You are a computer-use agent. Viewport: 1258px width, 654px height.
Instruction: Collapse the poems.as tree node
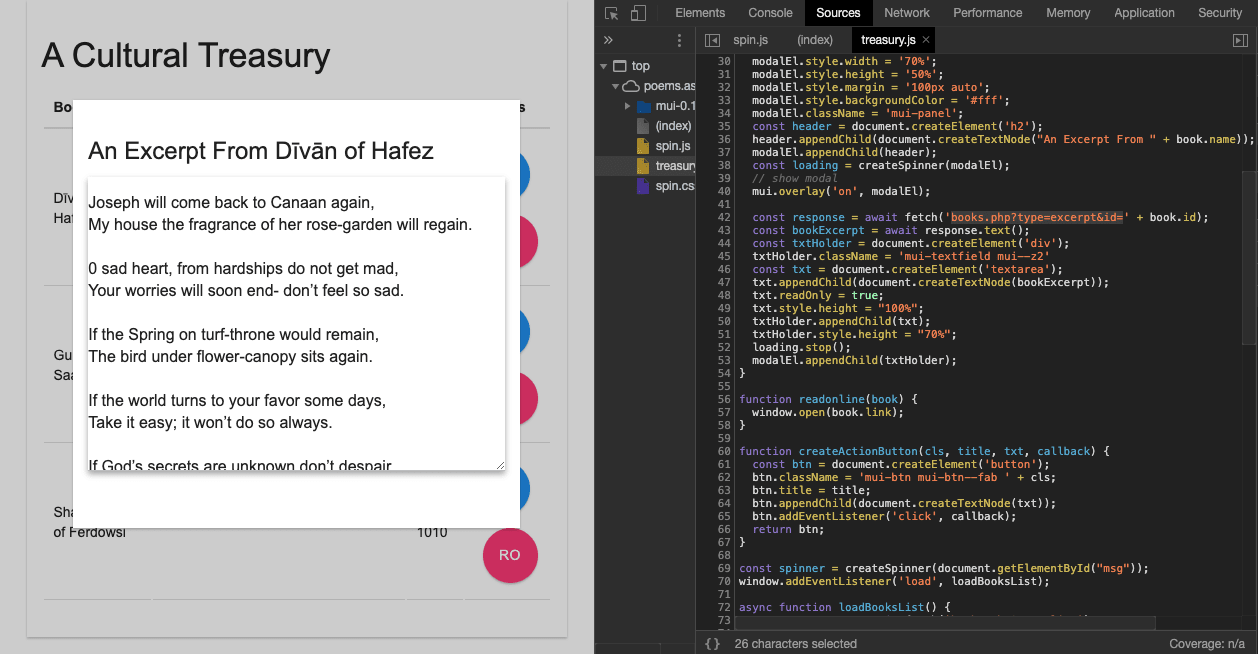click(614, 85)
